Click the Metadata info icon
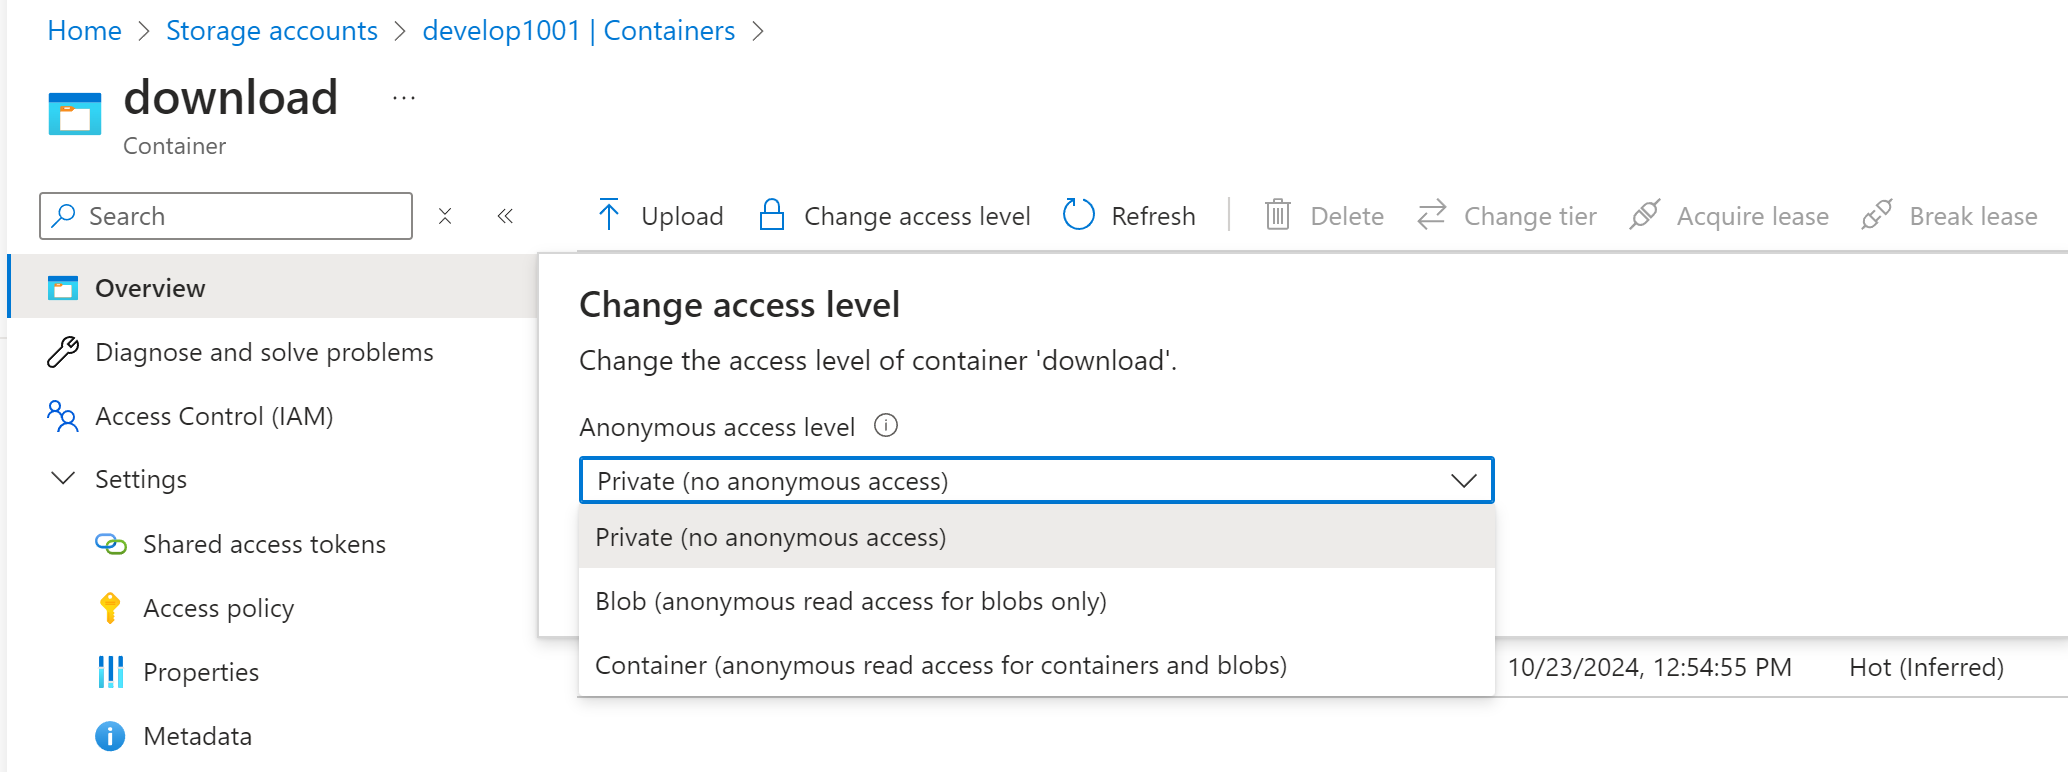Image resolution: width=2068 pixels, height=772 pixels. (x=110, y=736)
